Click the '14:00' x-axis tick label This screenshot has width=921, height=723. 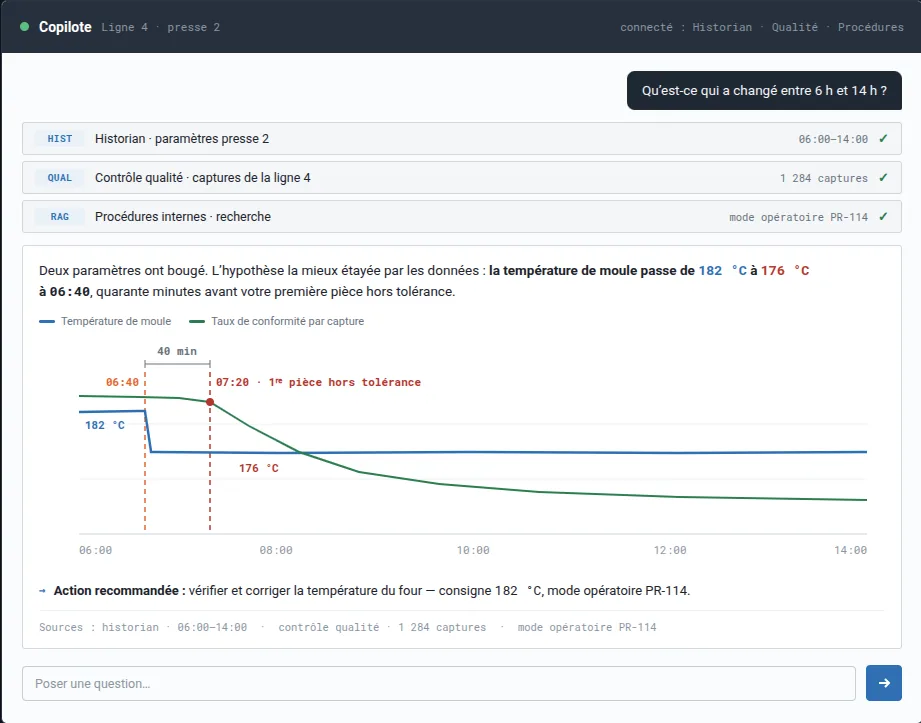(851, 550)
